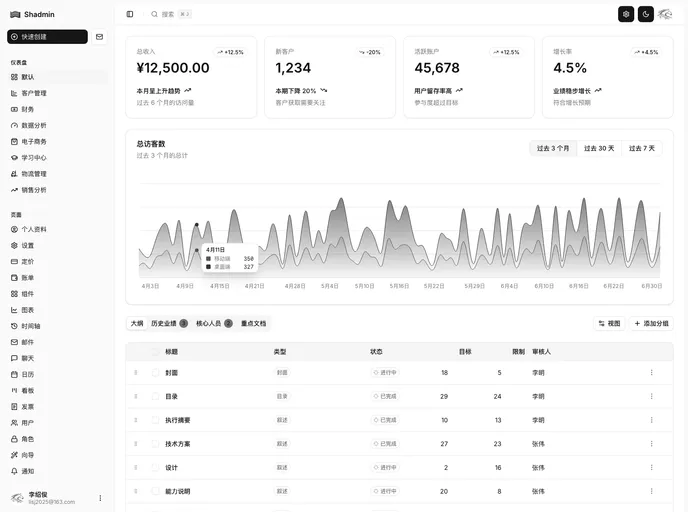
Task: Click the 4月11日 data point on chart
Action: click(x=196, y=225)
